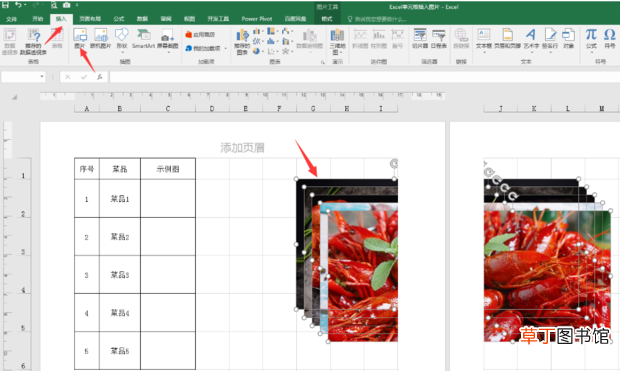The width and height of the screenshot is (620, 371).
Task: Select column header J
Action: tap(501, 108)
